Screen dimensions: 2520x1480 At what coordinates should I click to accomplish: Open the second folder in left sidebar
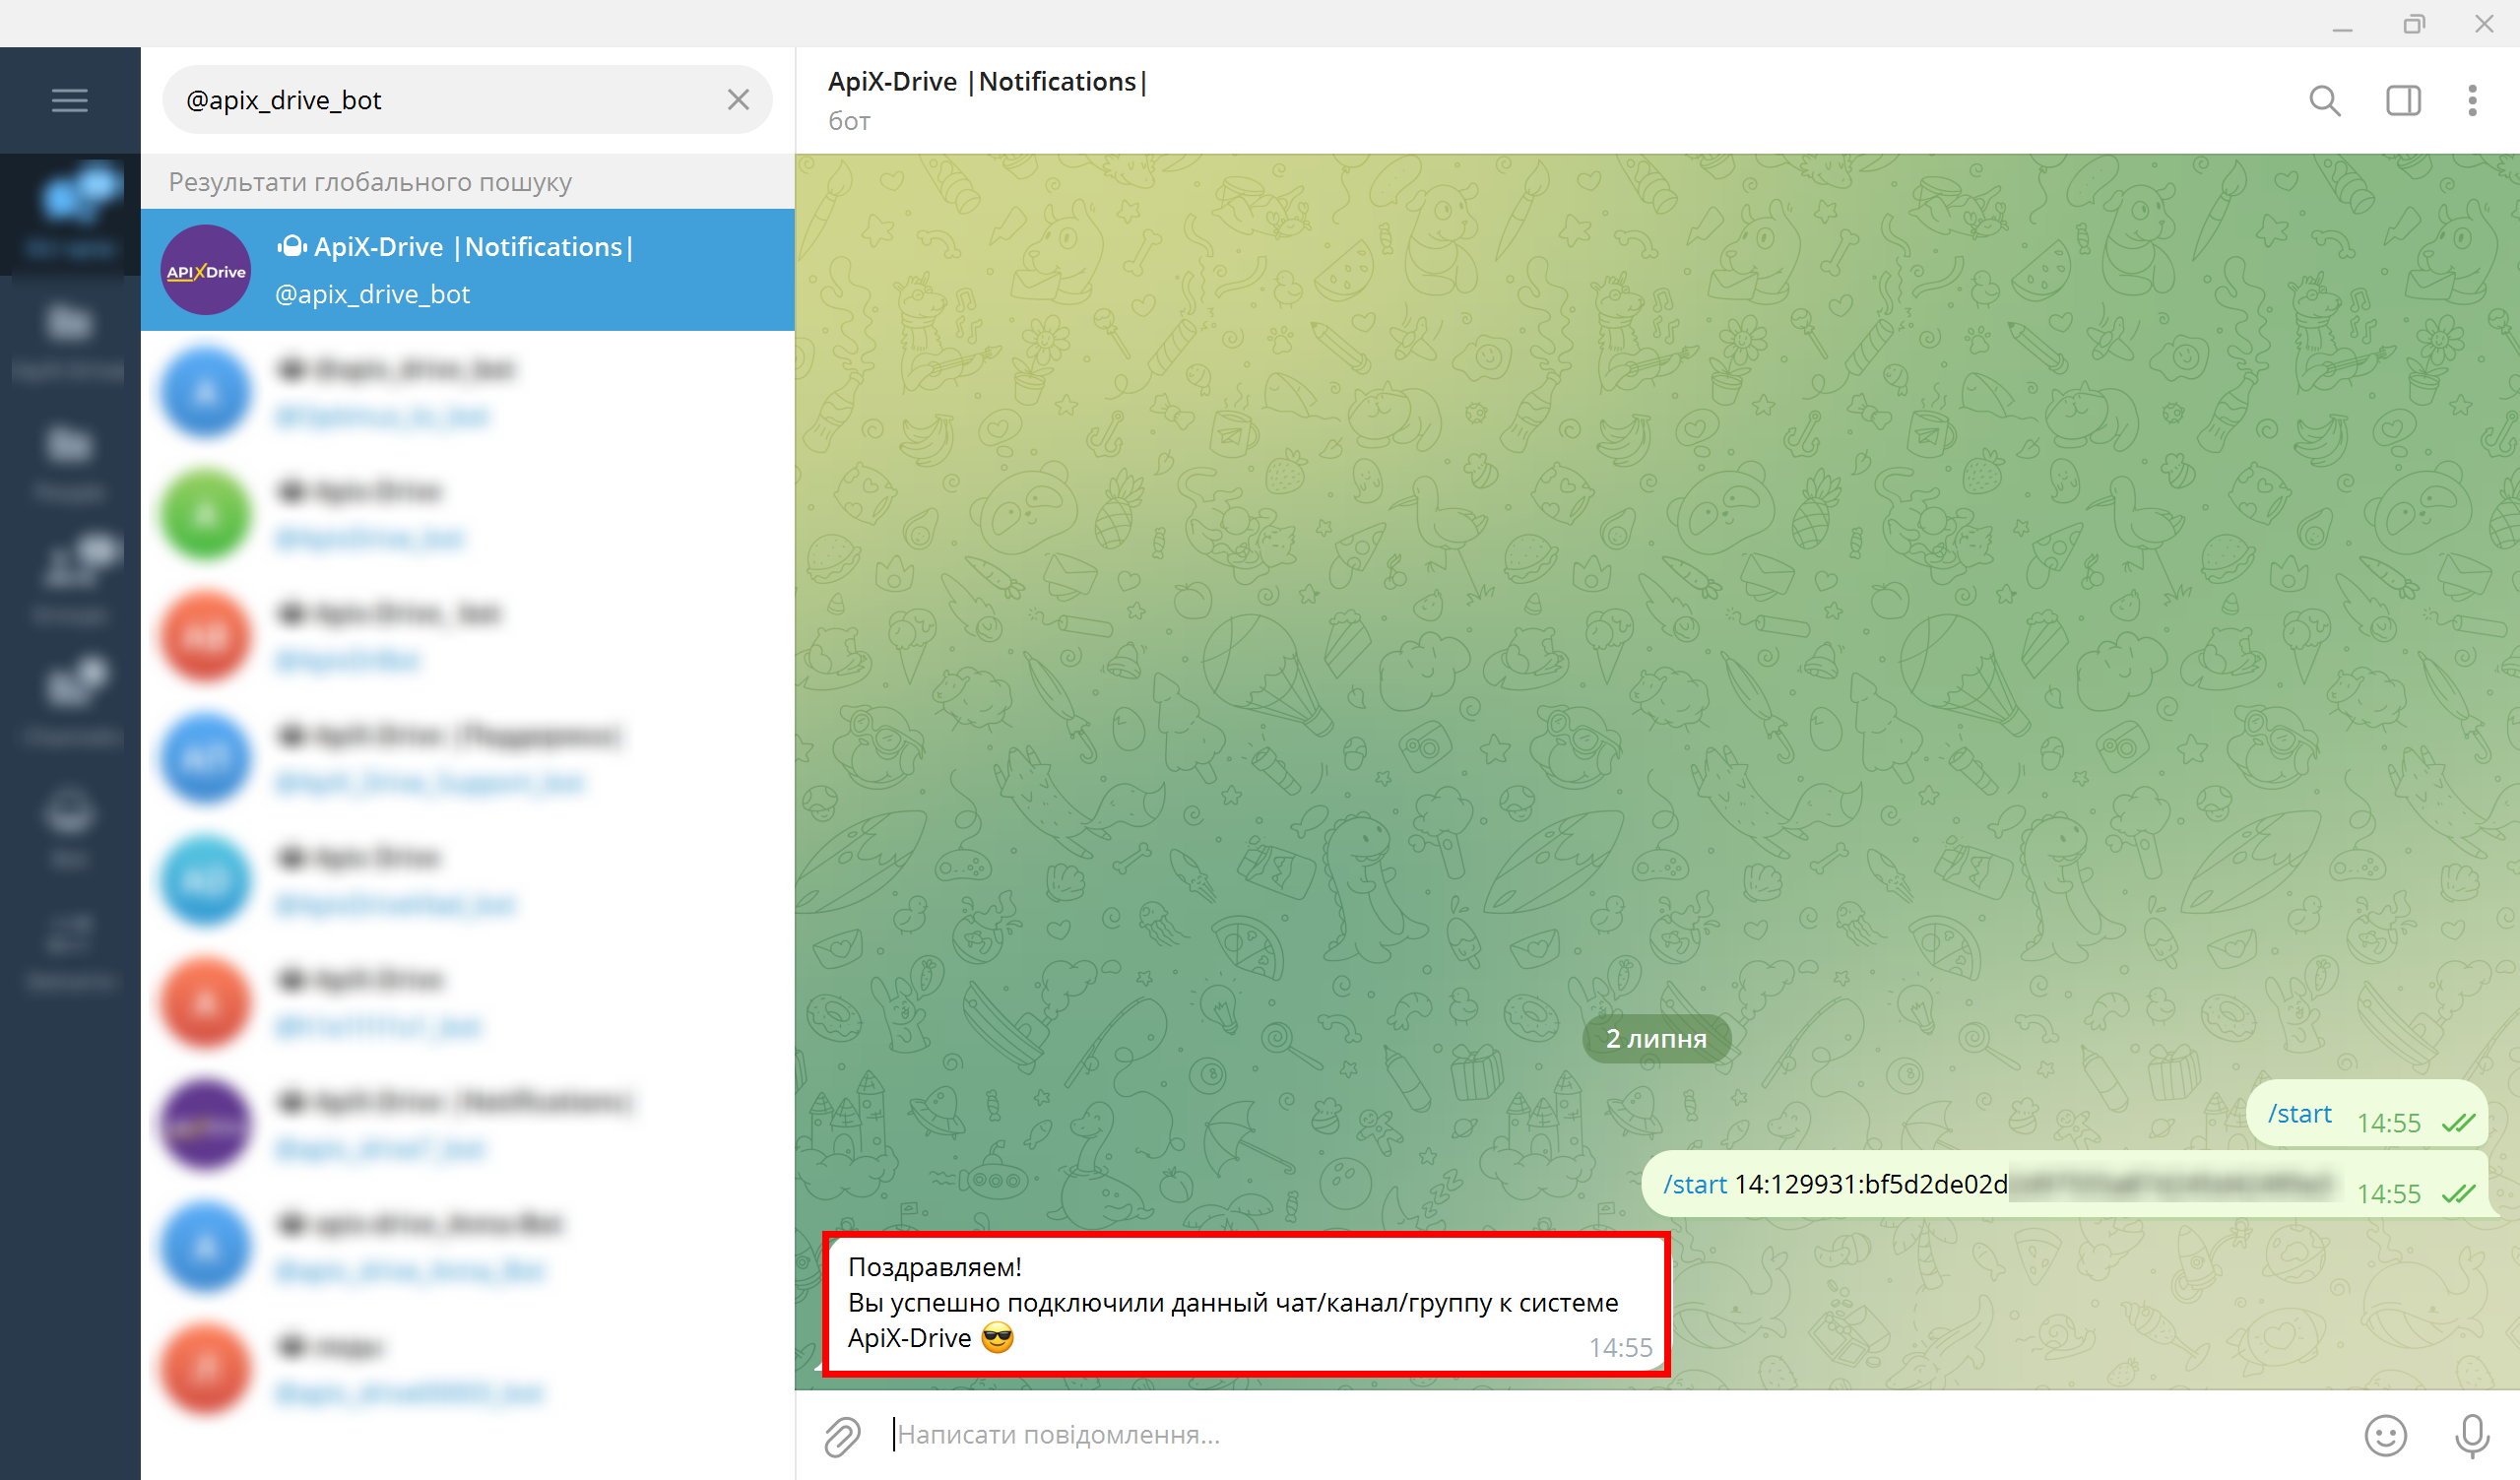coord(70,337)
